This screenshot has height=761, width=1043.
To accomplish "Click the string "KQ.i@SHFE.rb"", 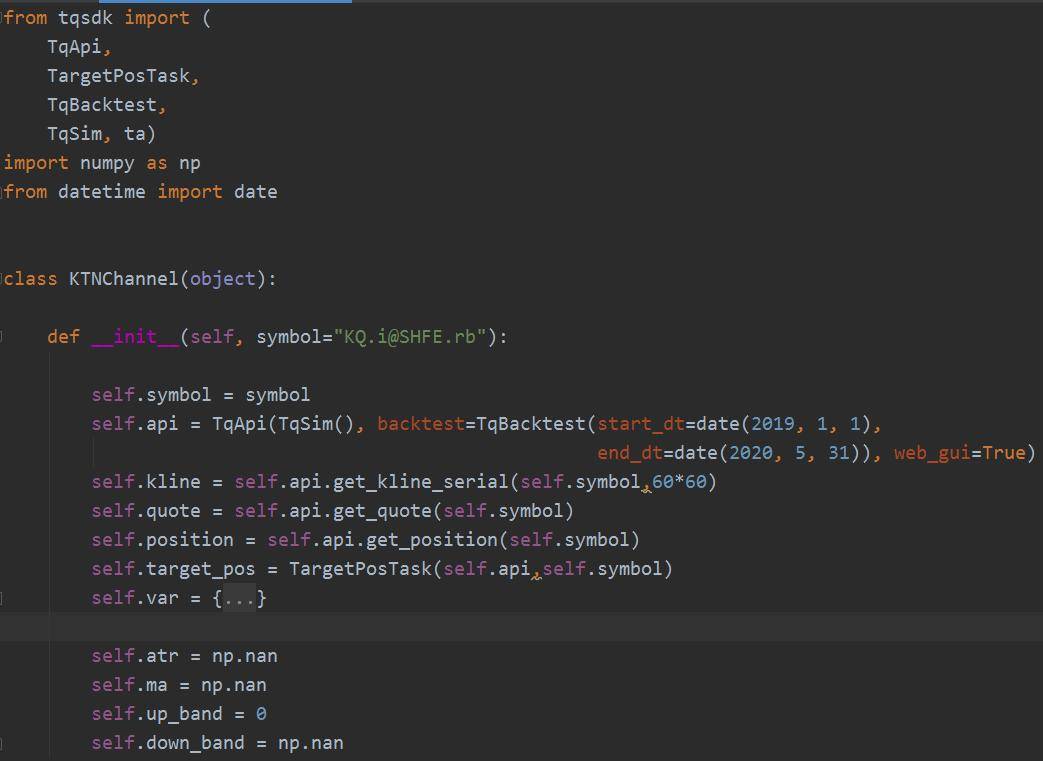I will [x=410, y=337].
